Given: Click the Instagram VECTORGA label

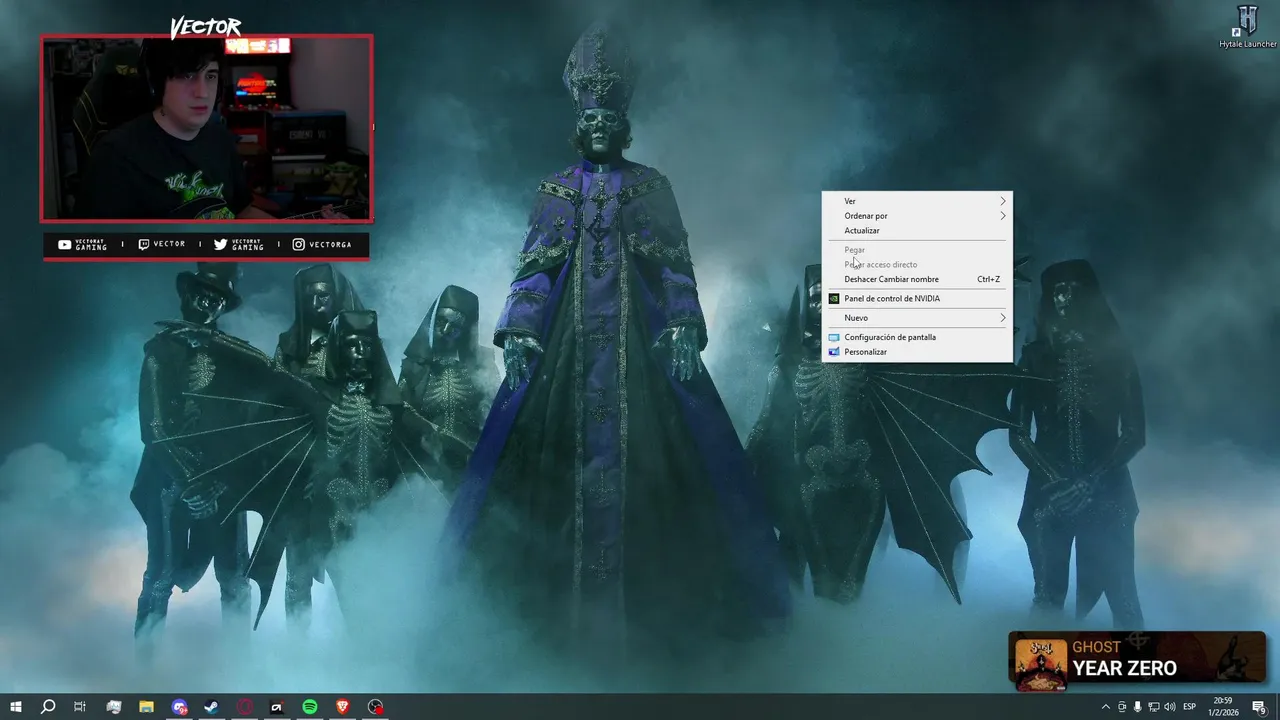Looking at the screenshot, I should coord(321,244).
